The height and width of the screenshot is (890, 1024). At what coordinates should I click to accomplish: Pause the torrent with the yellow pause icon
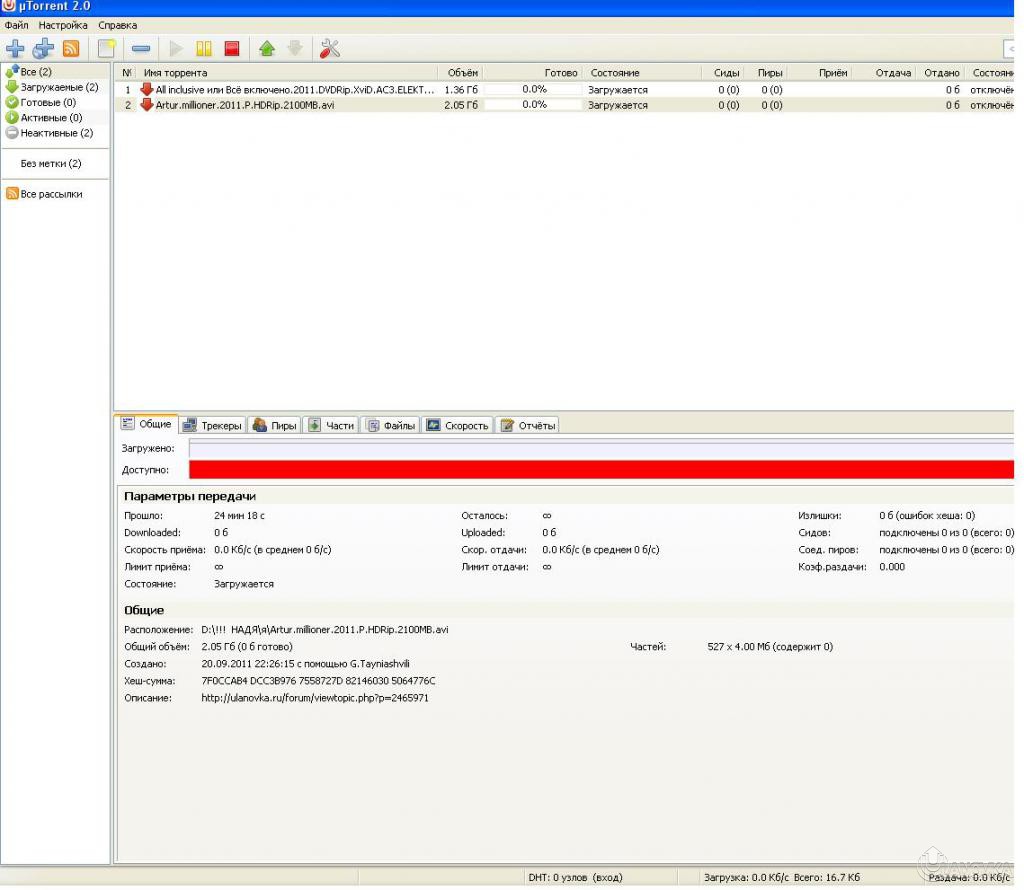point(204,48)
